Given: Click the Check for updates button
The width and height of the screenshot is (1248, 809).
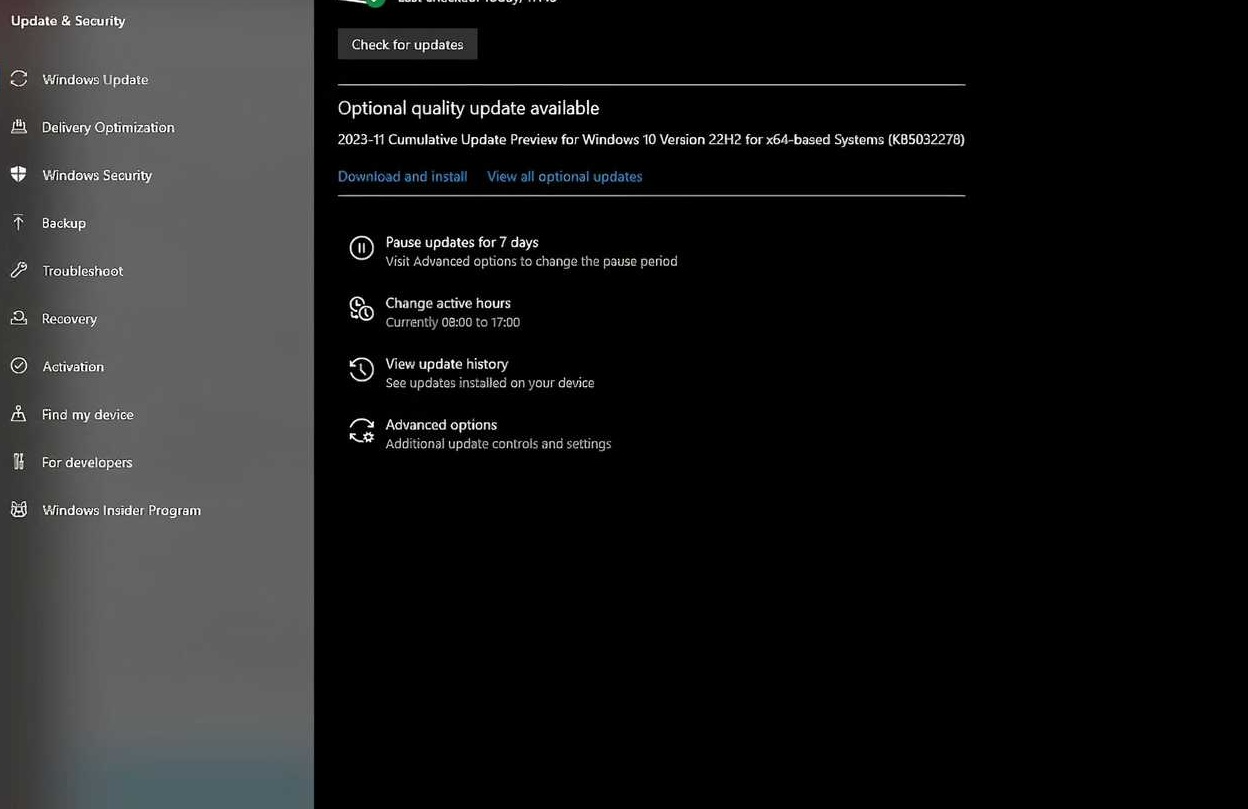Looking at the screenshot, I should pyautogui.click(x=407, y=44).
